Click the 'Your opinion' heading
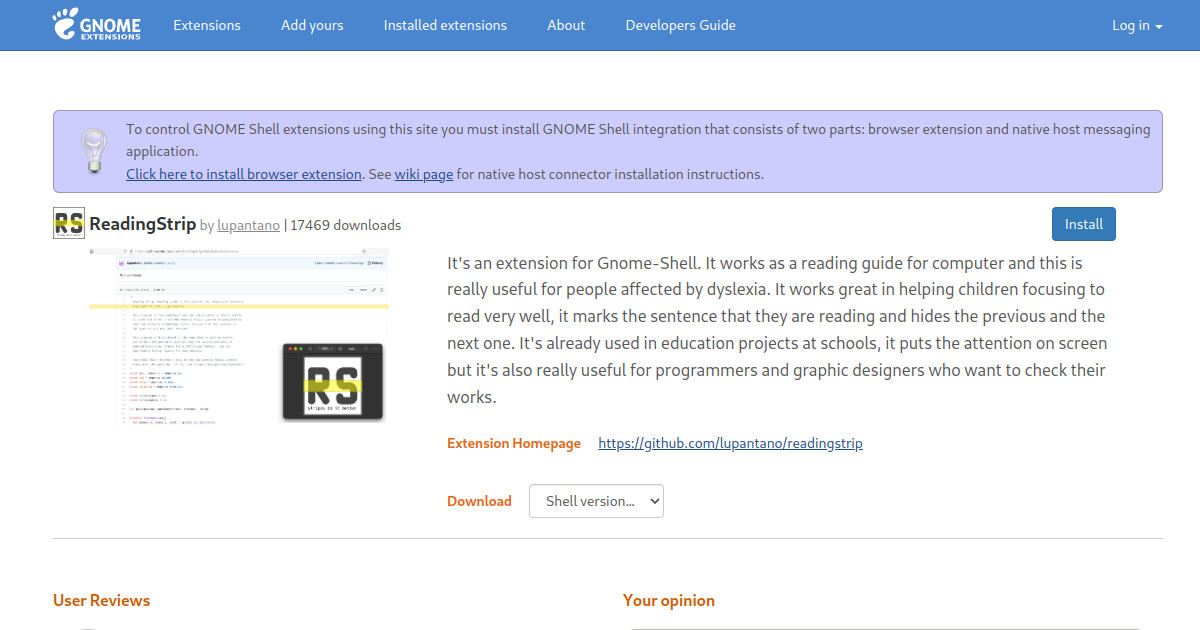The width and height of the screenshot is (1200, 630). tap(669, 600)
